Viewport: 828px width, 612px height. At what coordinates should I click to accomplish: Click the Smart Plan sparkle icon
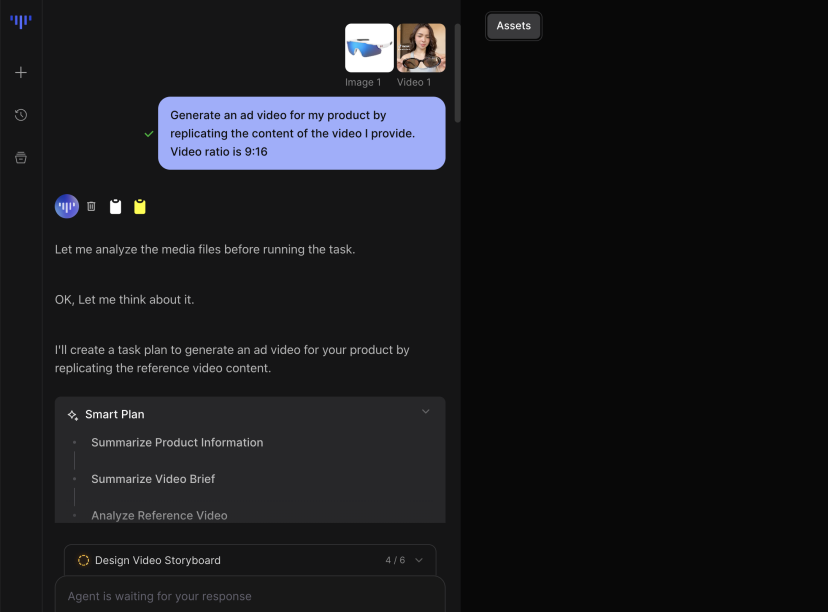point(72,415)
